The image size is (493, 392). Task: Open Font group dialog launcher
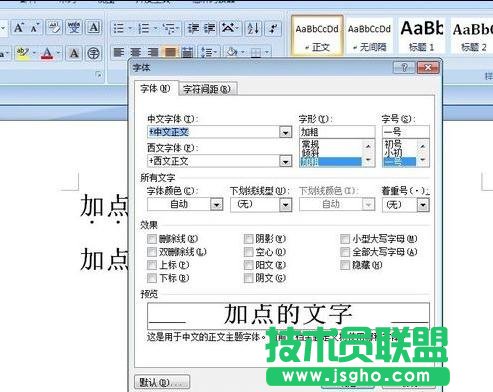pos(99,75)
